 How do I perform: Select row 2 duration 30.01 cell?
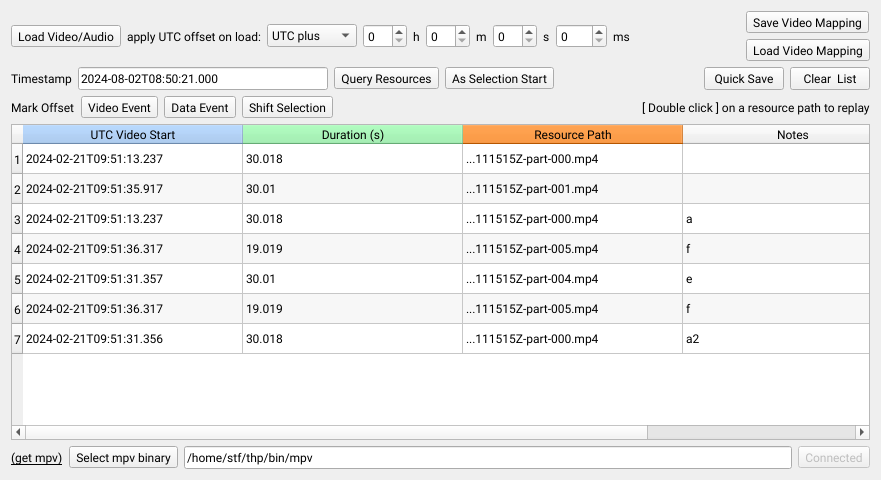352,189
